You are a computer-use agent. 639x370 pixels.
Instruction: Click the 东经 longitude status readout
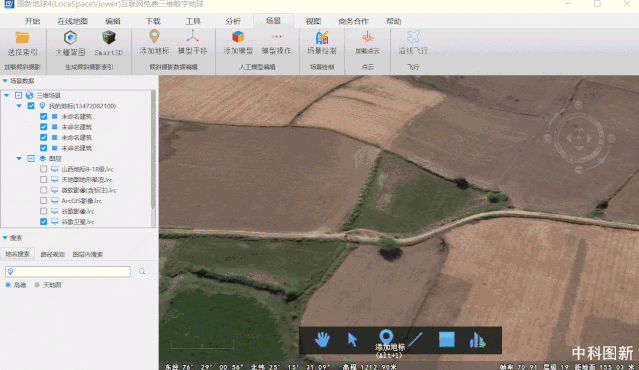(x=204, y=367)
